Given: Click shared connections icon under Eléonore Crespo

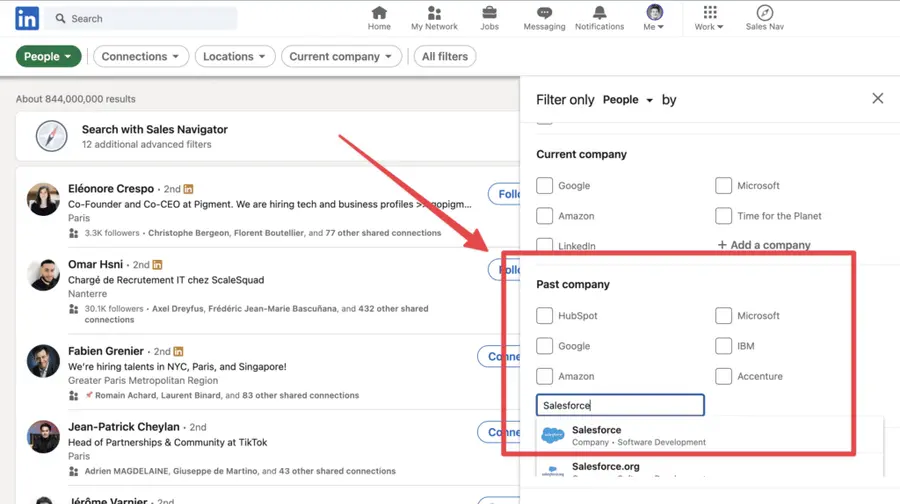Looking at the screenshot, I should [x=73, y=233].
